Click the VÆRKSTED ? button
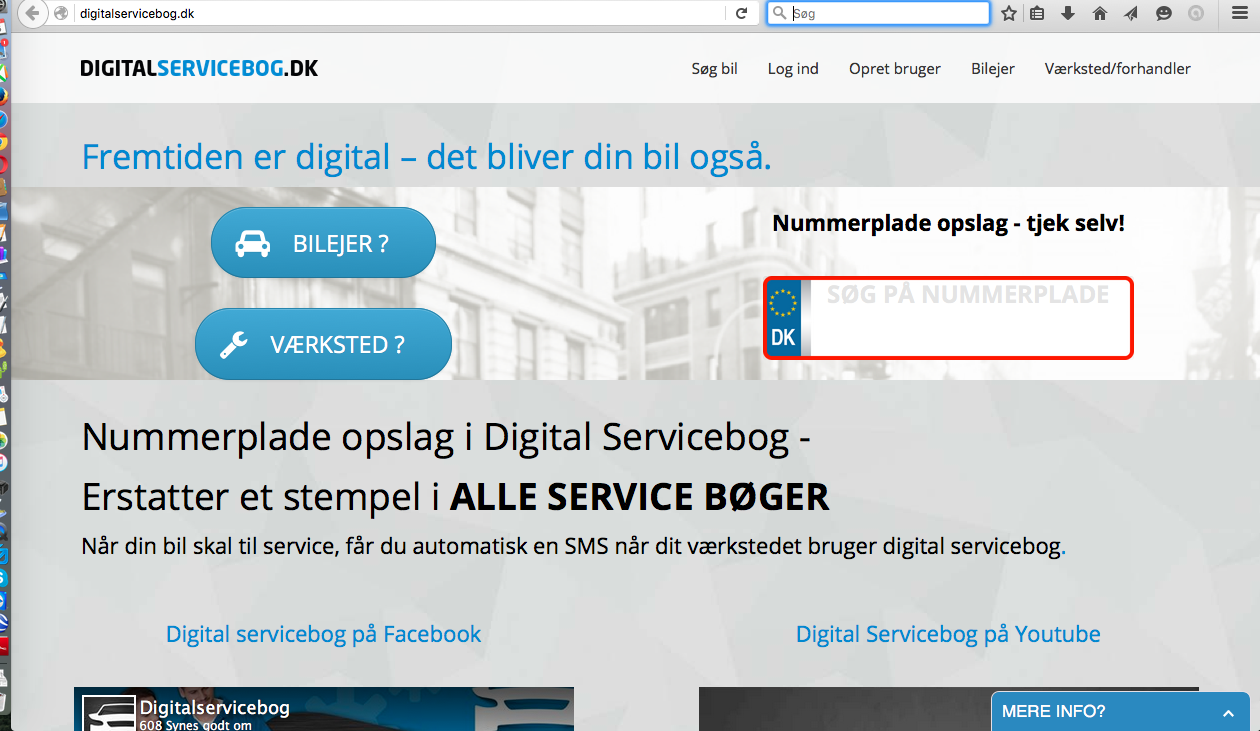 pos(323,344)
